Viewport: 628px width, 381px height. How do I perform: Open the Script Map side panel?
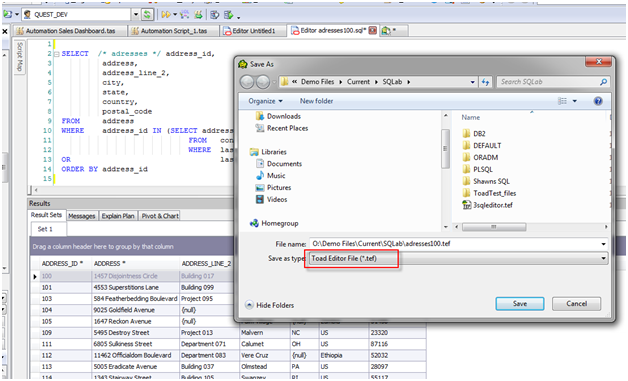click(20, 56)
